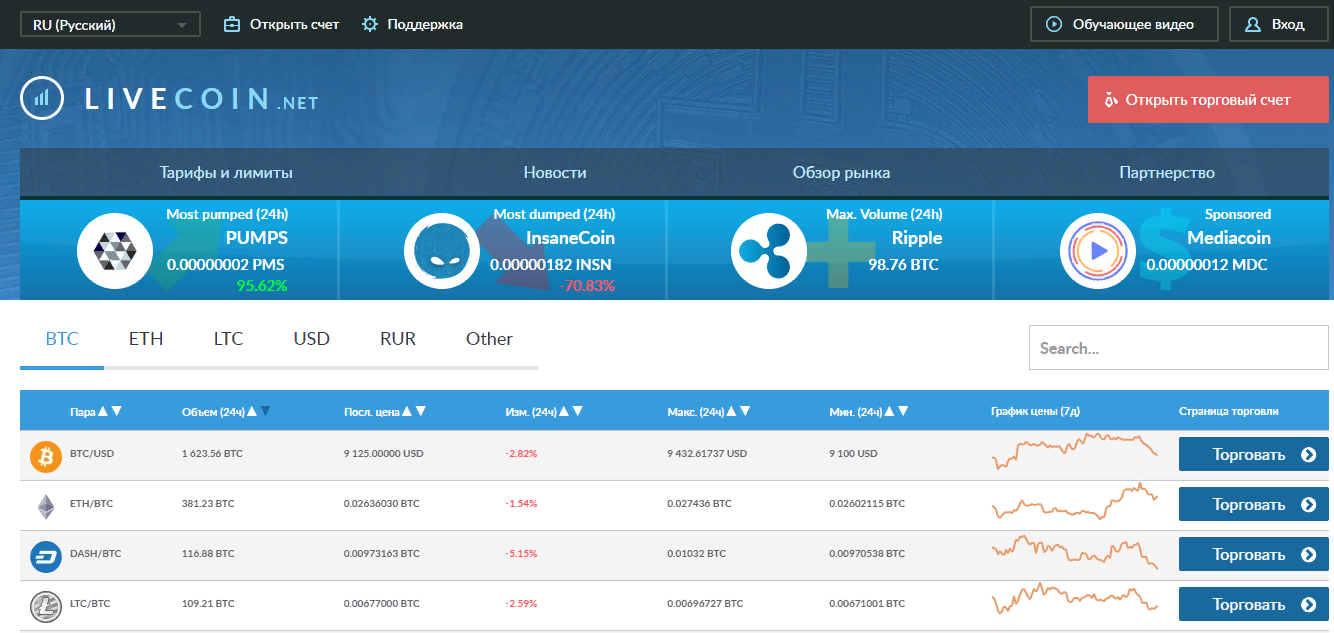Click the support gear icon
Viewport: 1334px width, 633px height.
click(x=370, y=24)
